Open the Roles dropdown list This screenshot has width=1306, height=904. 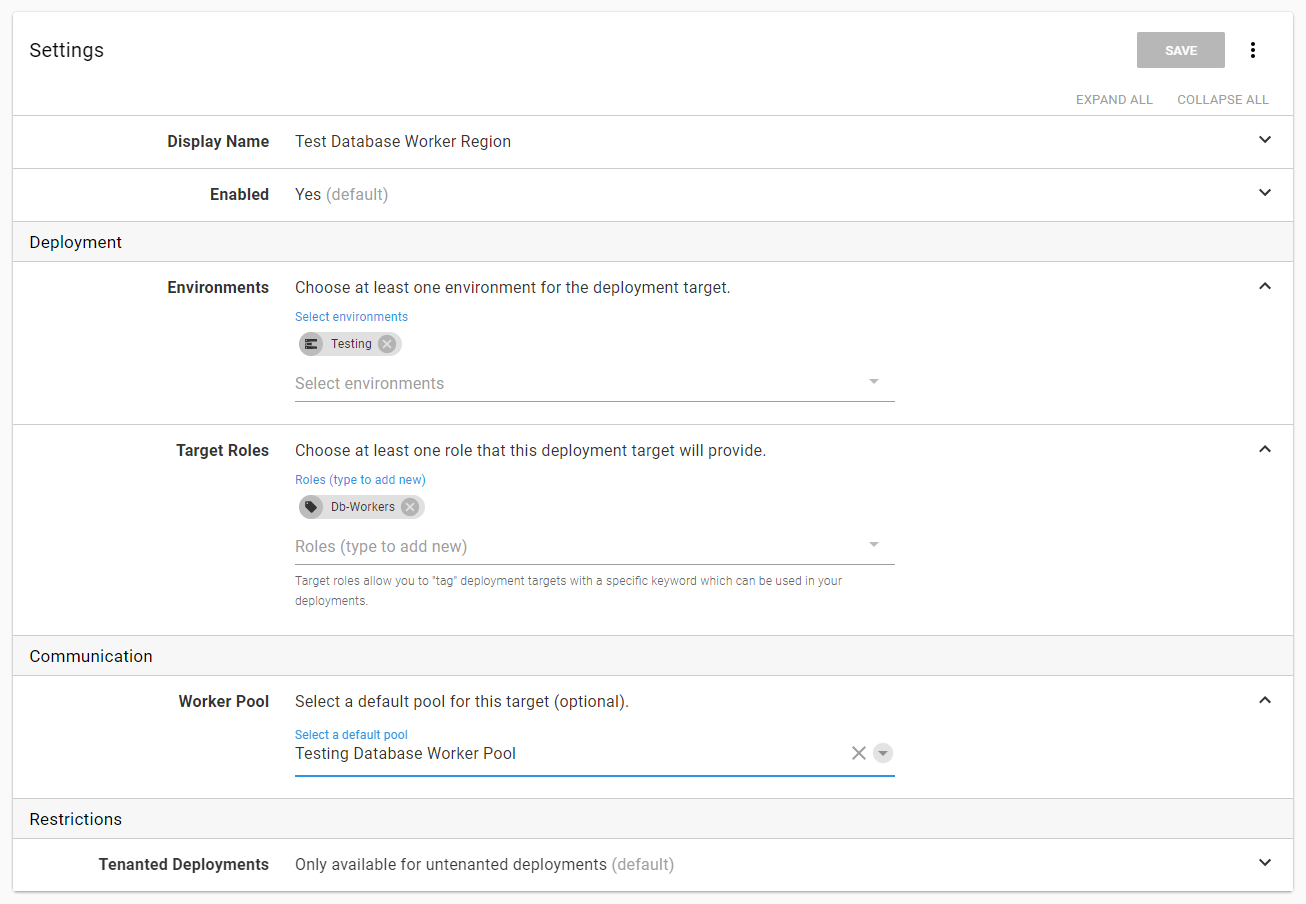pos(873,546)
